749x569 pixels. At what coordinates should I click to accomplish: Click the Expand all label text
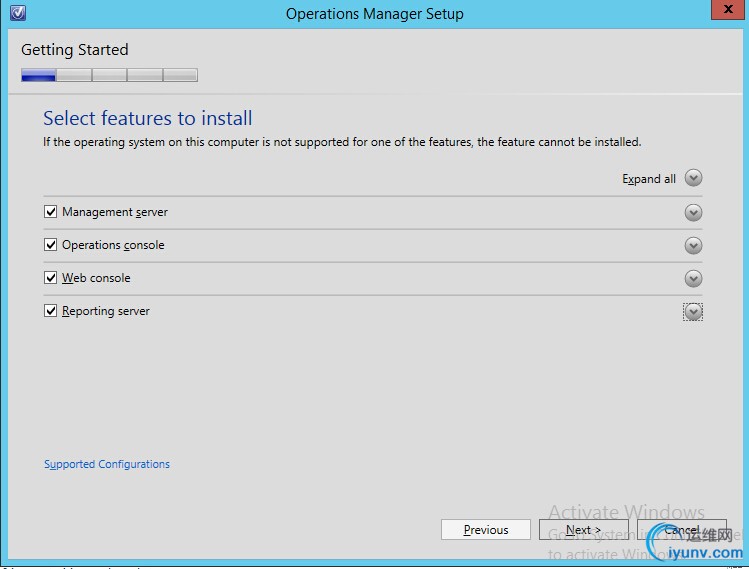649,179
